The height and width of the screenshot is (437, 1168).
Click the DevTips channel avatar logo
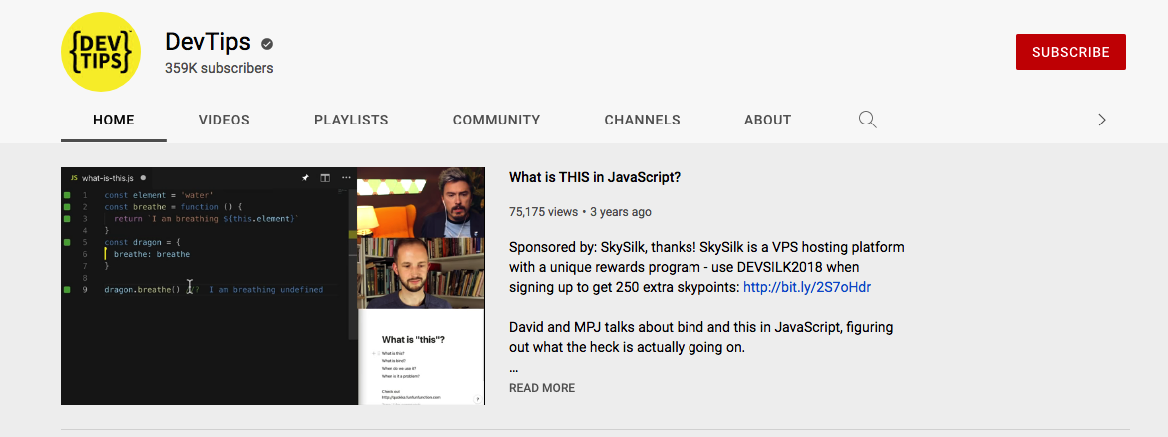coord(101,52)
